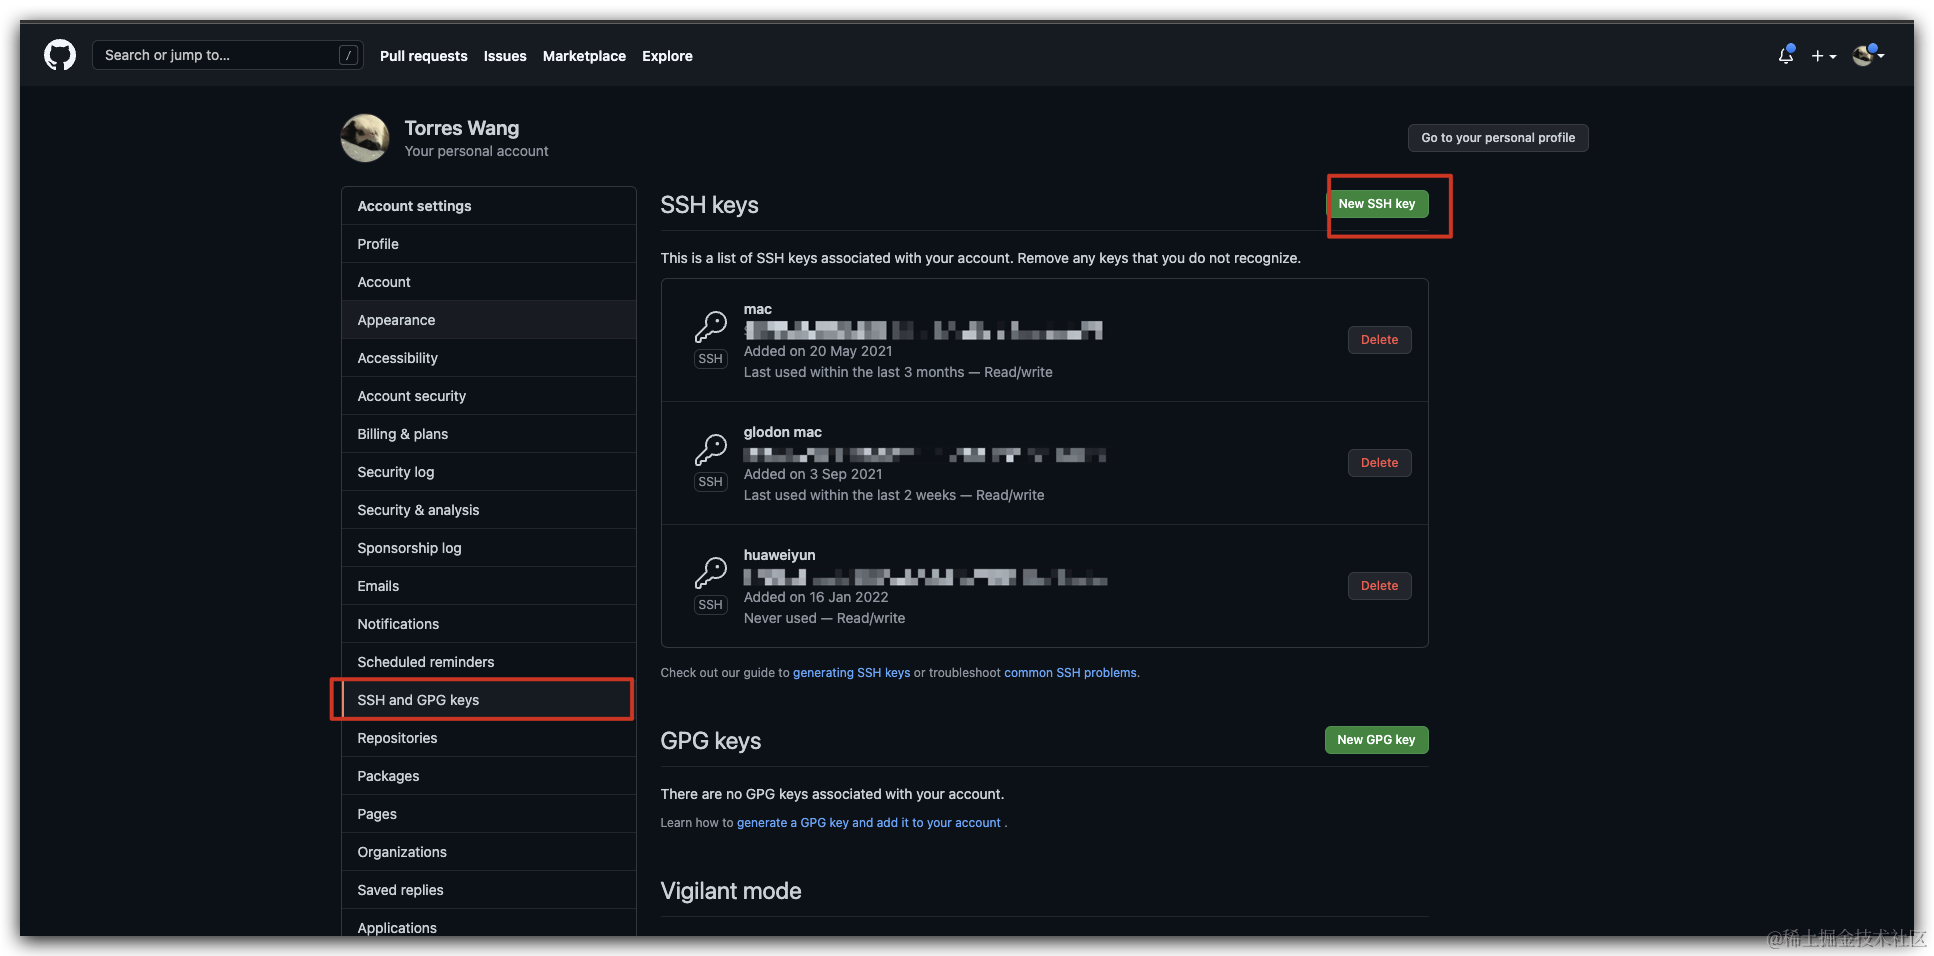Image resolution: width=1934 pixels, height=956 pixels.
Task: Click the Added on 3 Sep 2021 text
Action: point(813,474)
